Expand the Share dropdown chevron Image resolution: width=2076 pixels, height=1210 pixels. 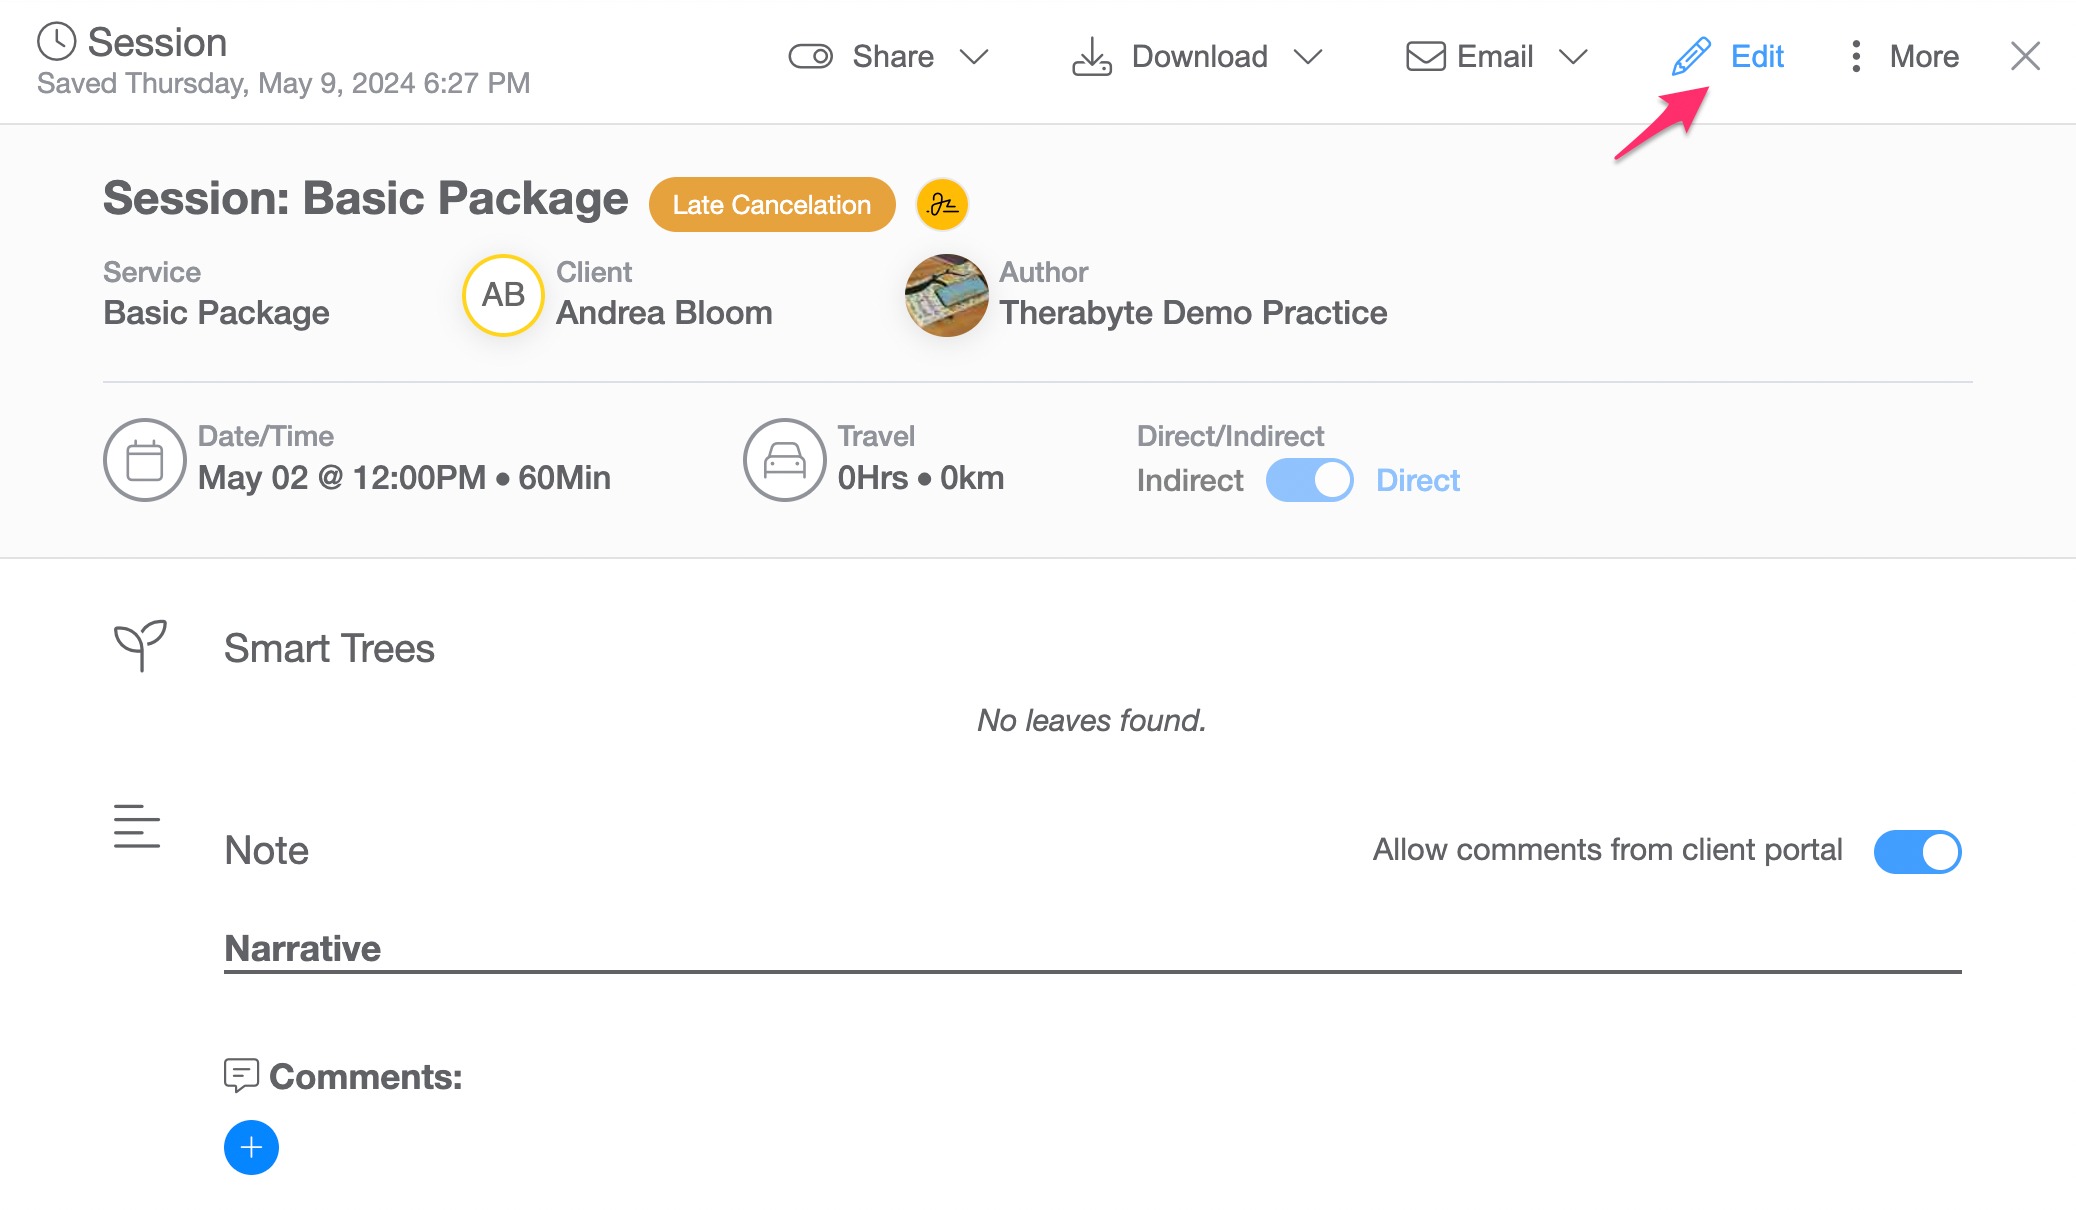974,57
